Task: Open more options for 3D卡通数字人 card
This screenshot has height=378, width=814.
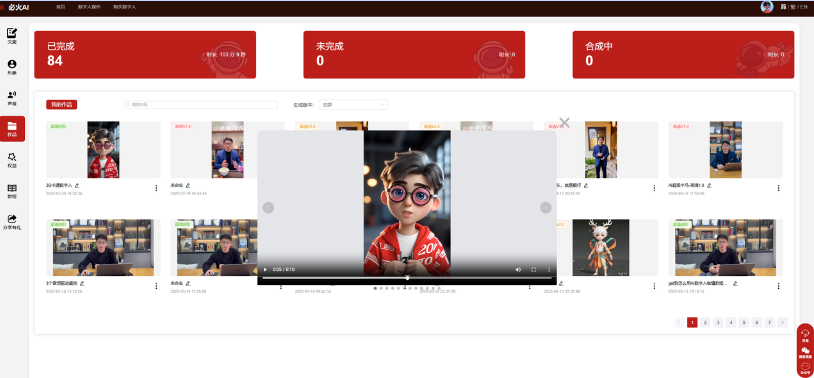Action: (x=156, y=188)
